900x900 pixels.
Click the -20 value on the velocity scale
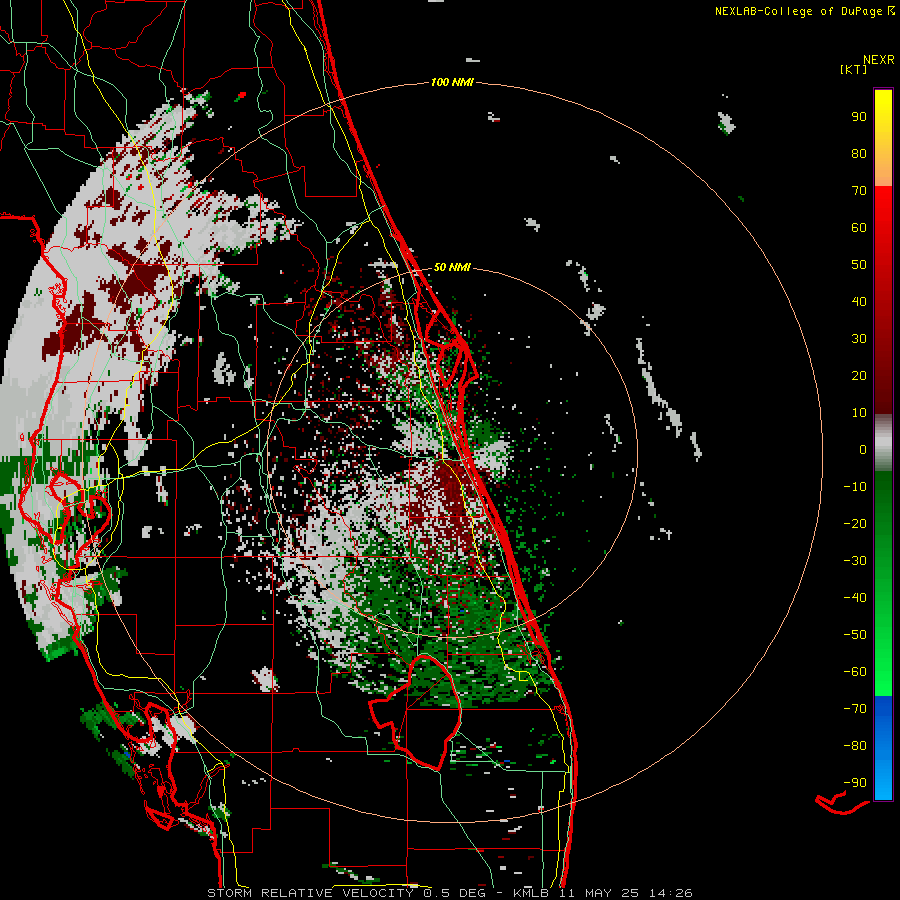(x=855, y=524)
